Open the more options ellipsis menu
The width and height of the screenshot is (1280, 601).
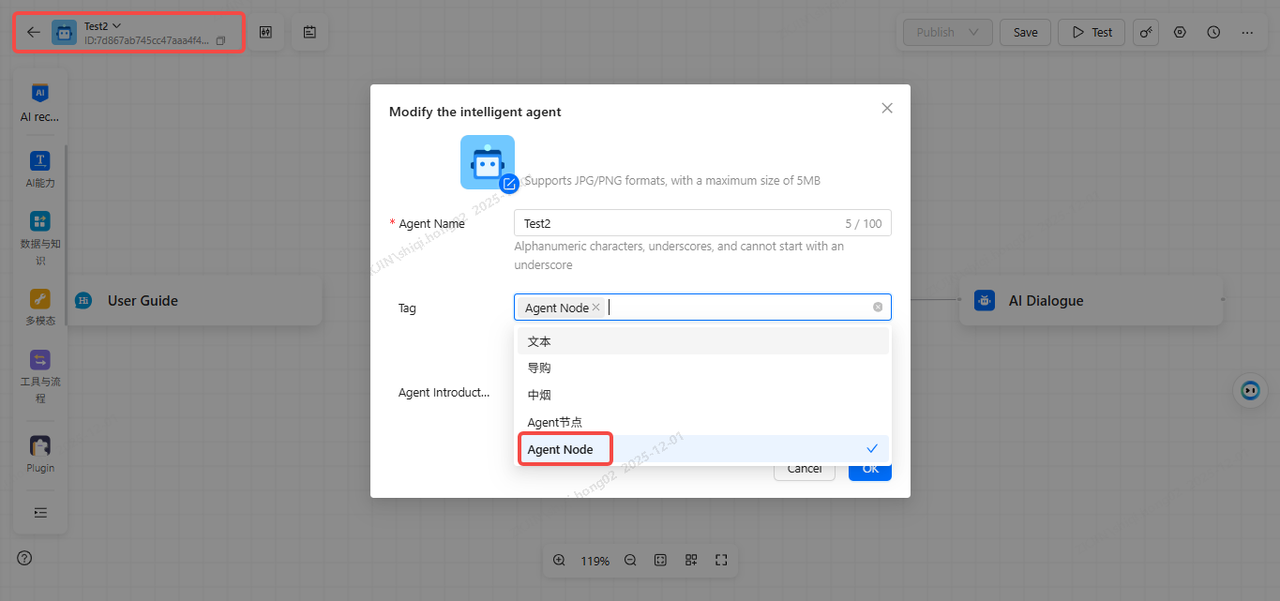pos(1247,32)
